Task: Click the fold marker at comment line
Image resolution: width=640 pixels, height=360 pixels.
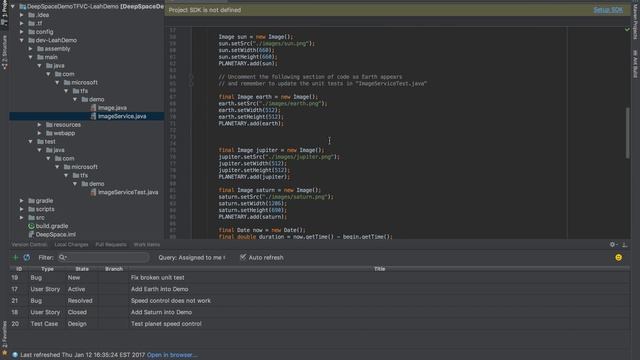Action: (x=191, y=77)
